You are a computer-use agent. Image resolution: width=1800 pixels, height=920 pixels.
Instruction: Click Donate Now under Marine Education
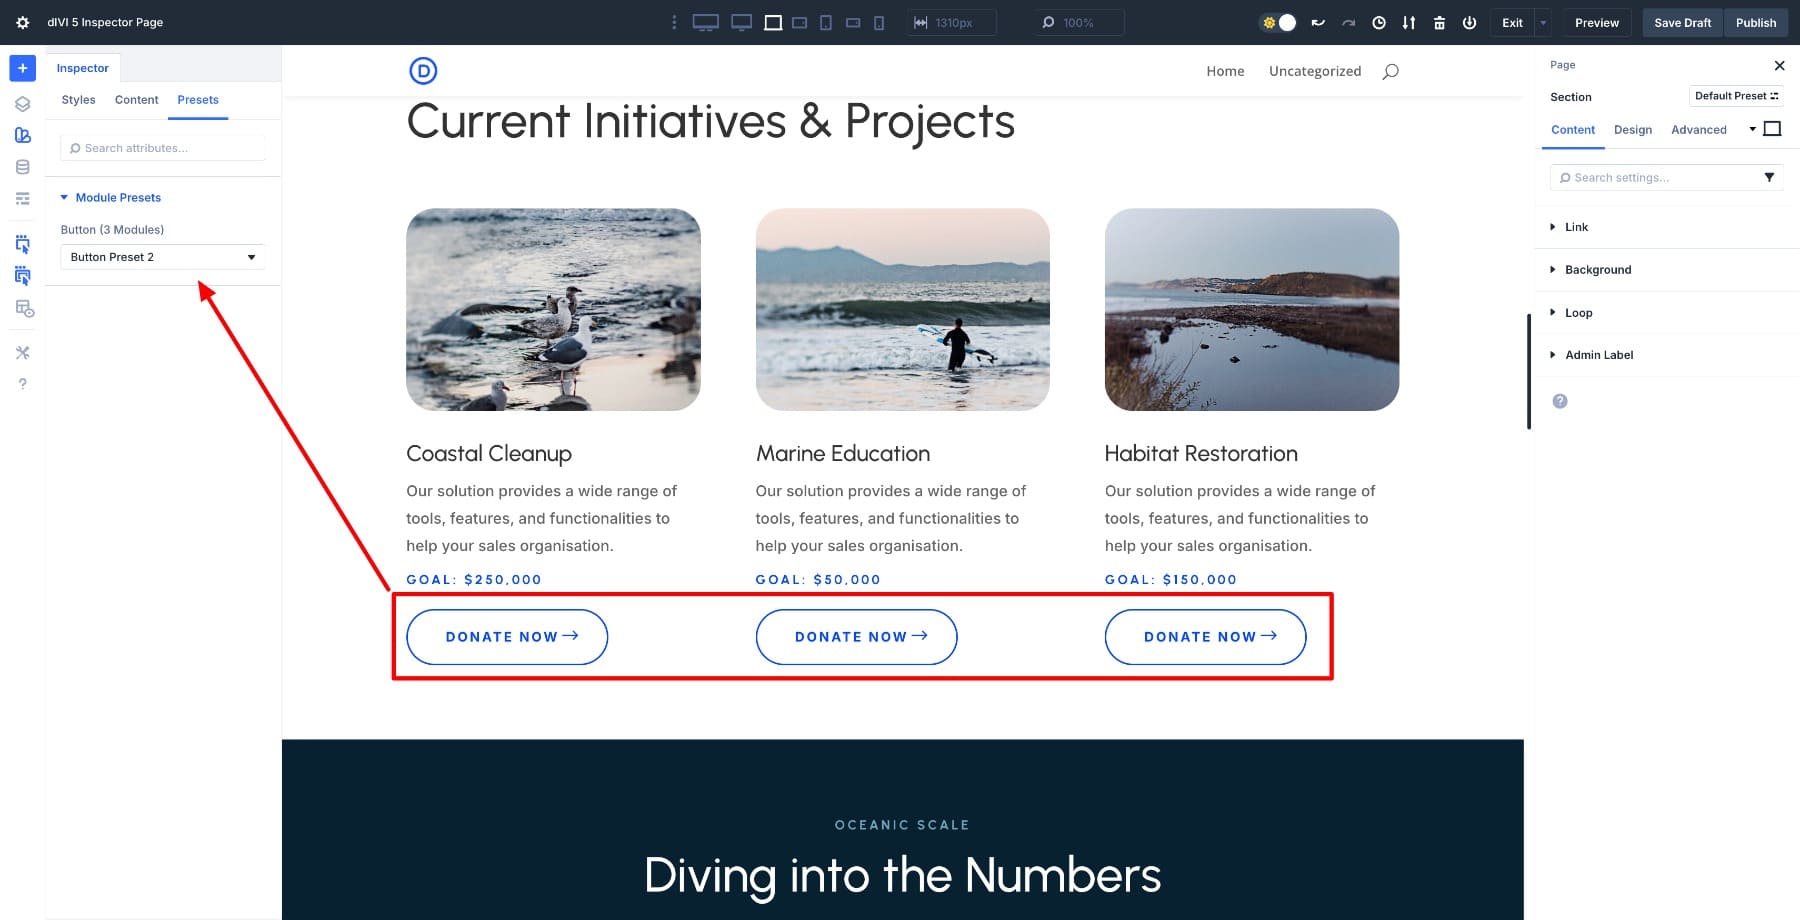(856, 637)
